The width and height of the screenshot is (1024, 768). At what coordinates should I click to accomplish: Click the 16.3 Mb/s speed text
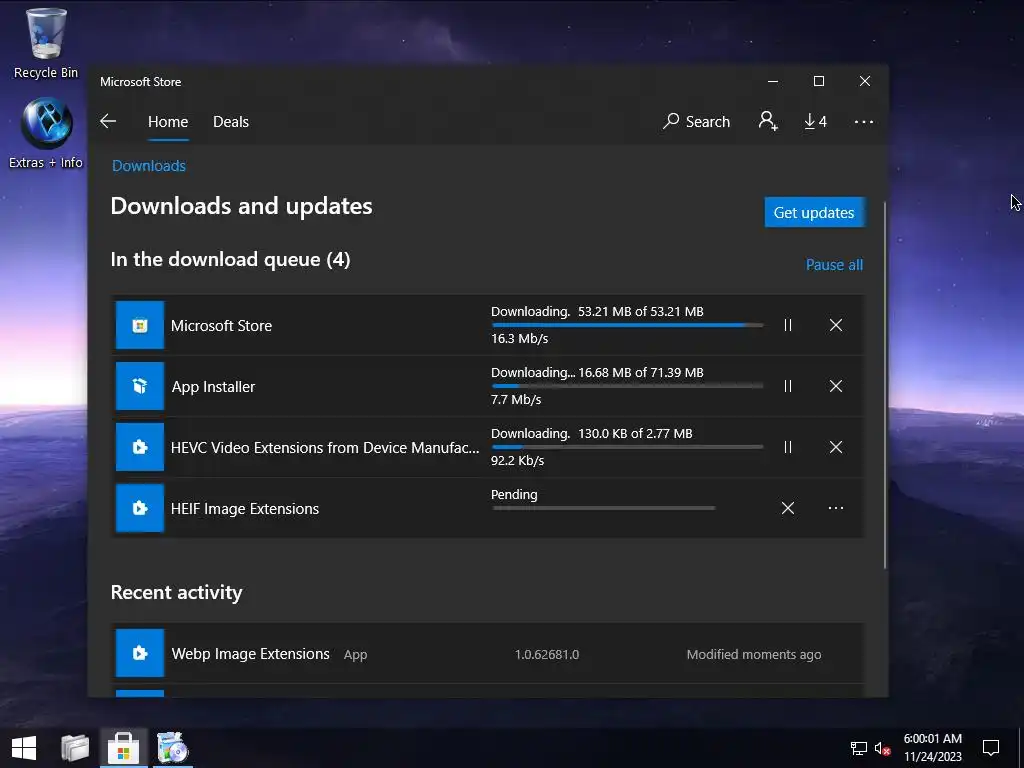[x=519, y=338]
